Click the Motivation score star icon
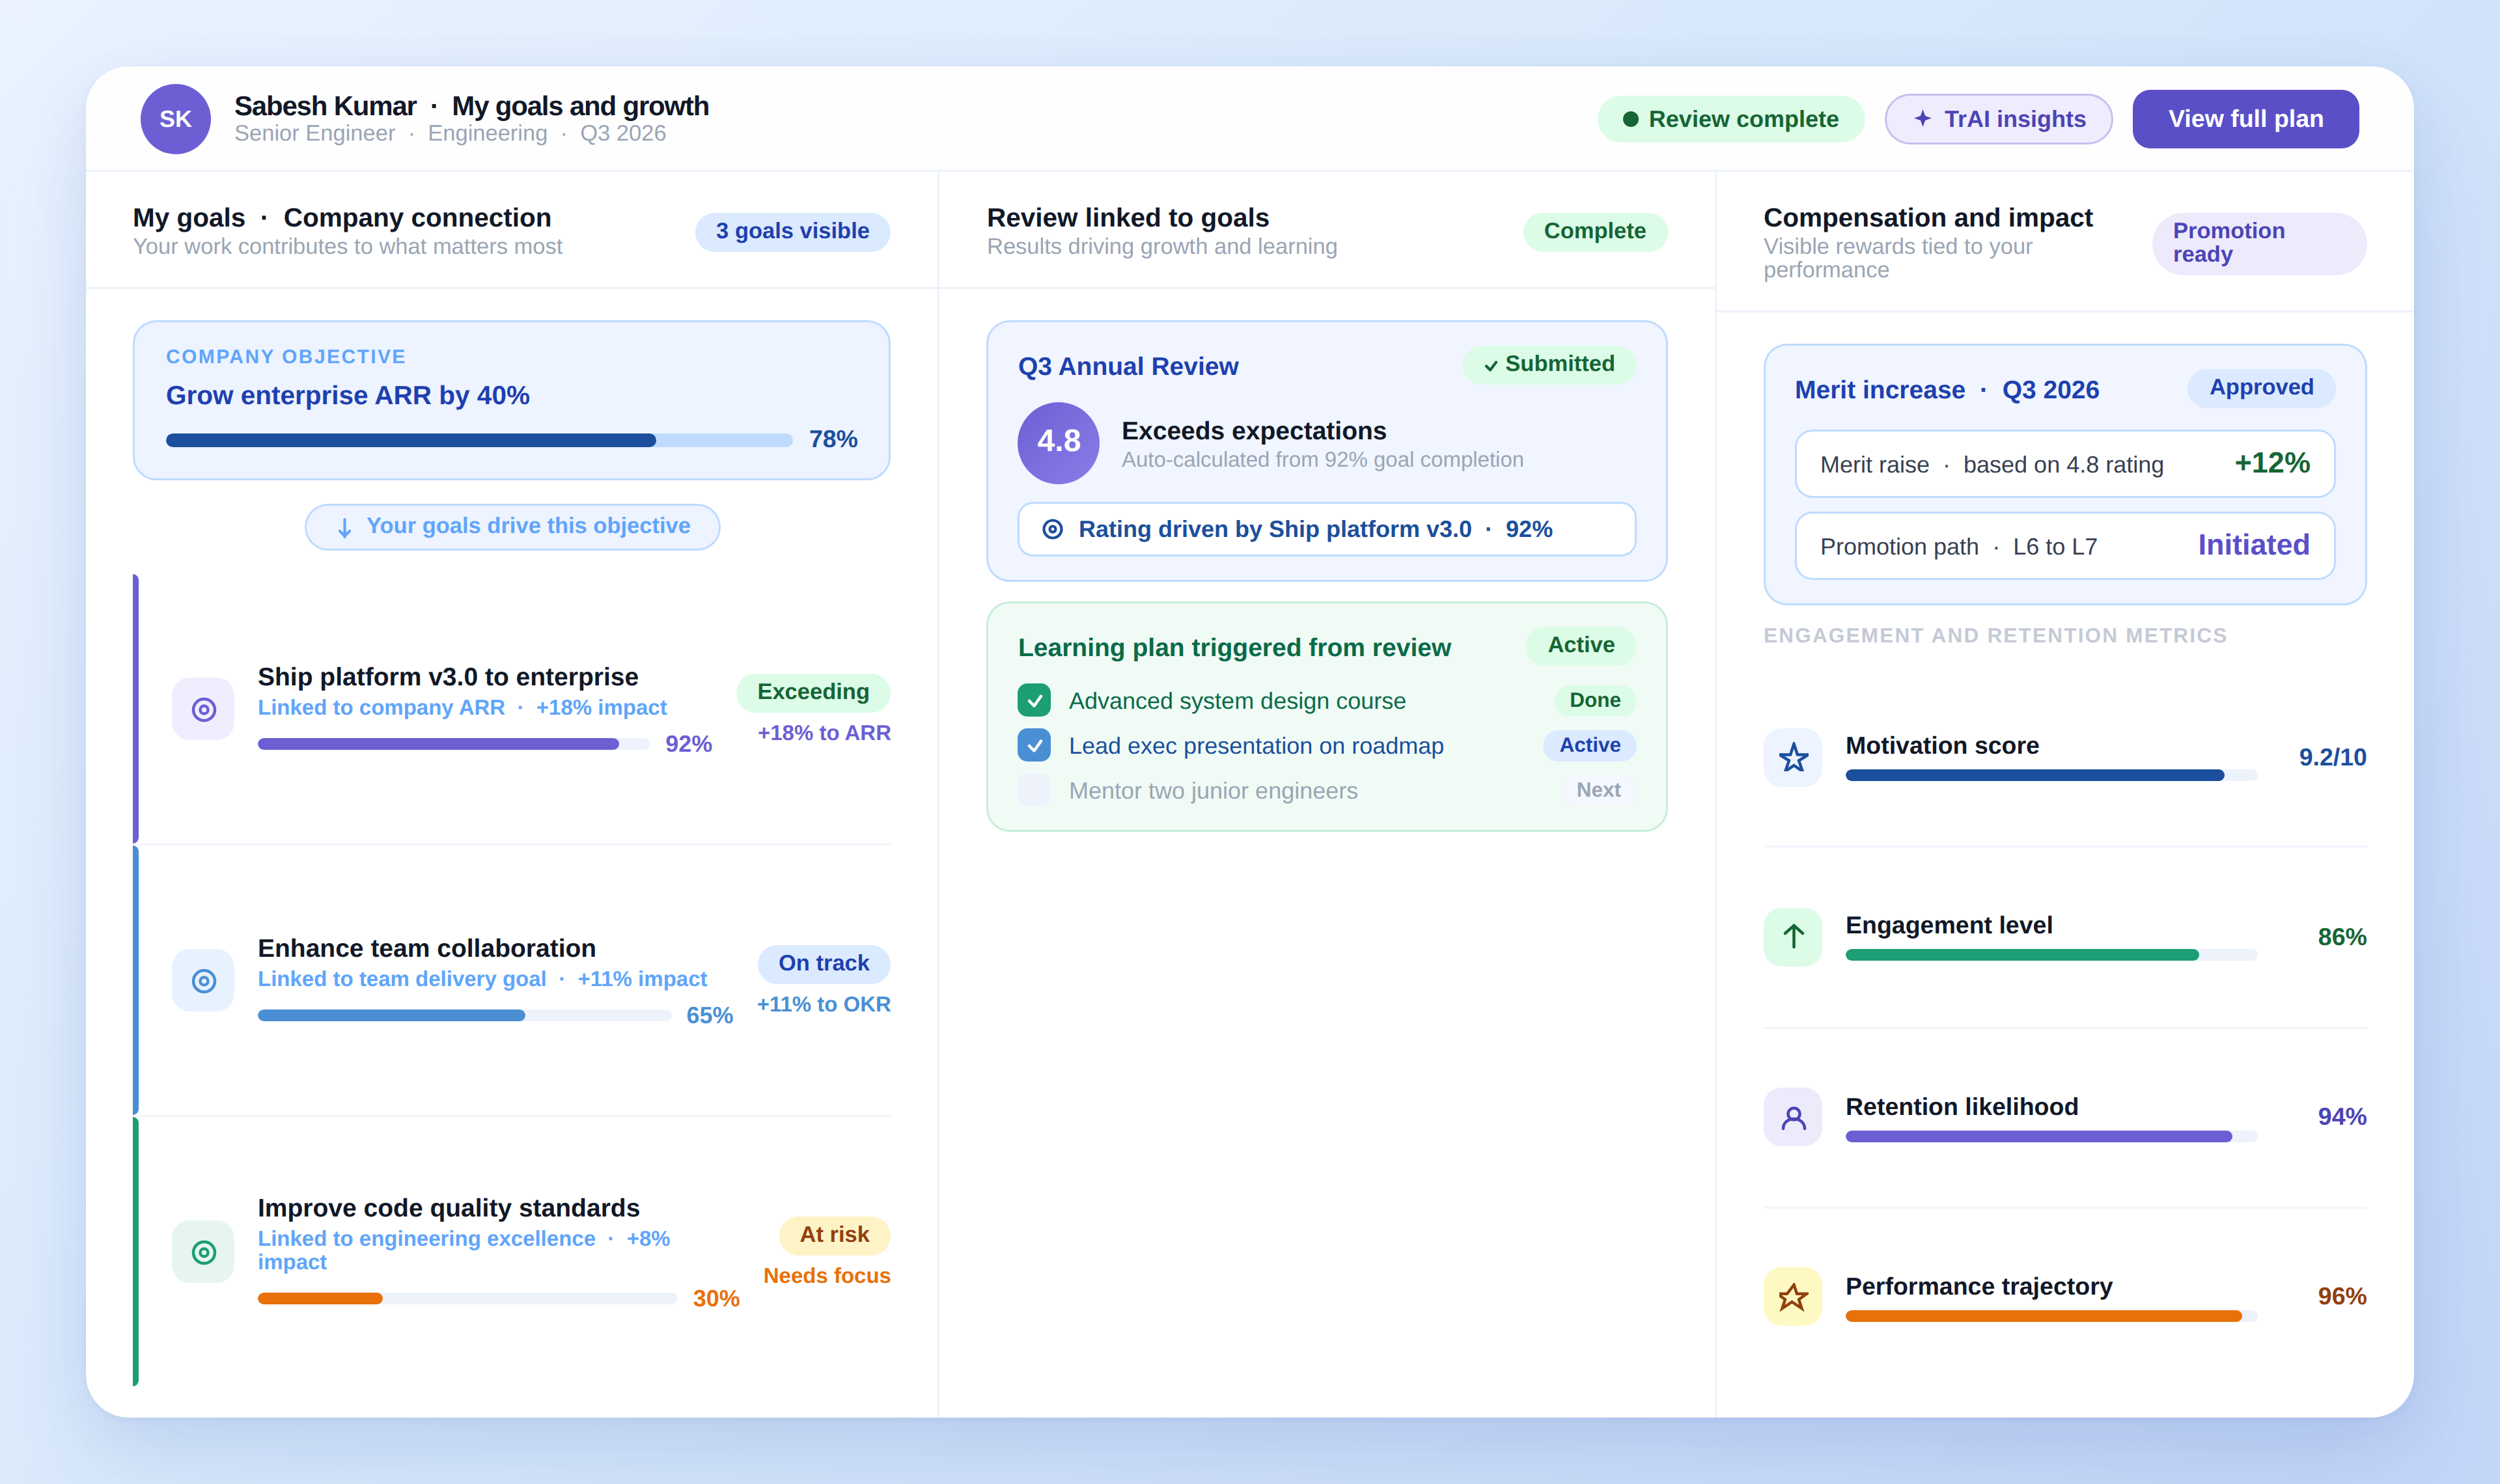Image resolution: width=2500 pixels, height=1484 pixels. [1792, 757]
